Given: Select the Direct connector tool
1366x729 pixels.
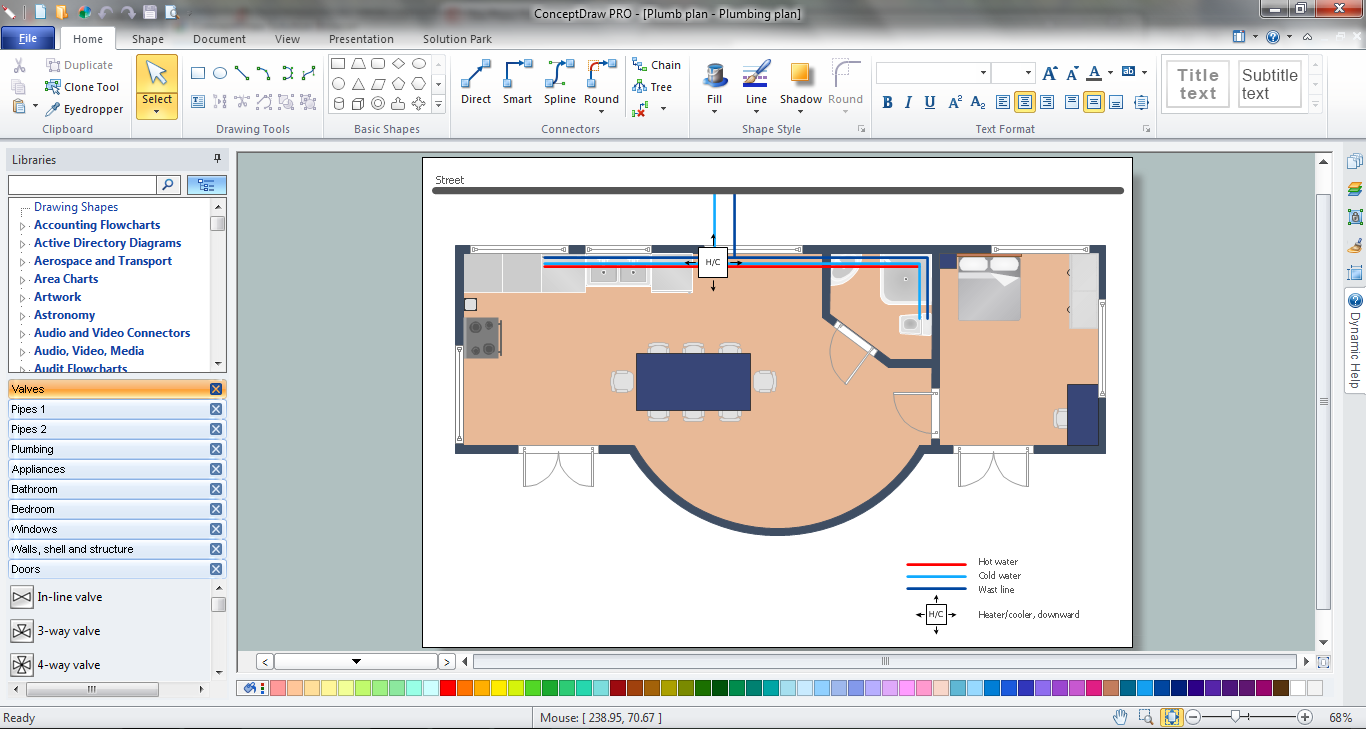Looking at the screenshot, I should coord(476,81).
